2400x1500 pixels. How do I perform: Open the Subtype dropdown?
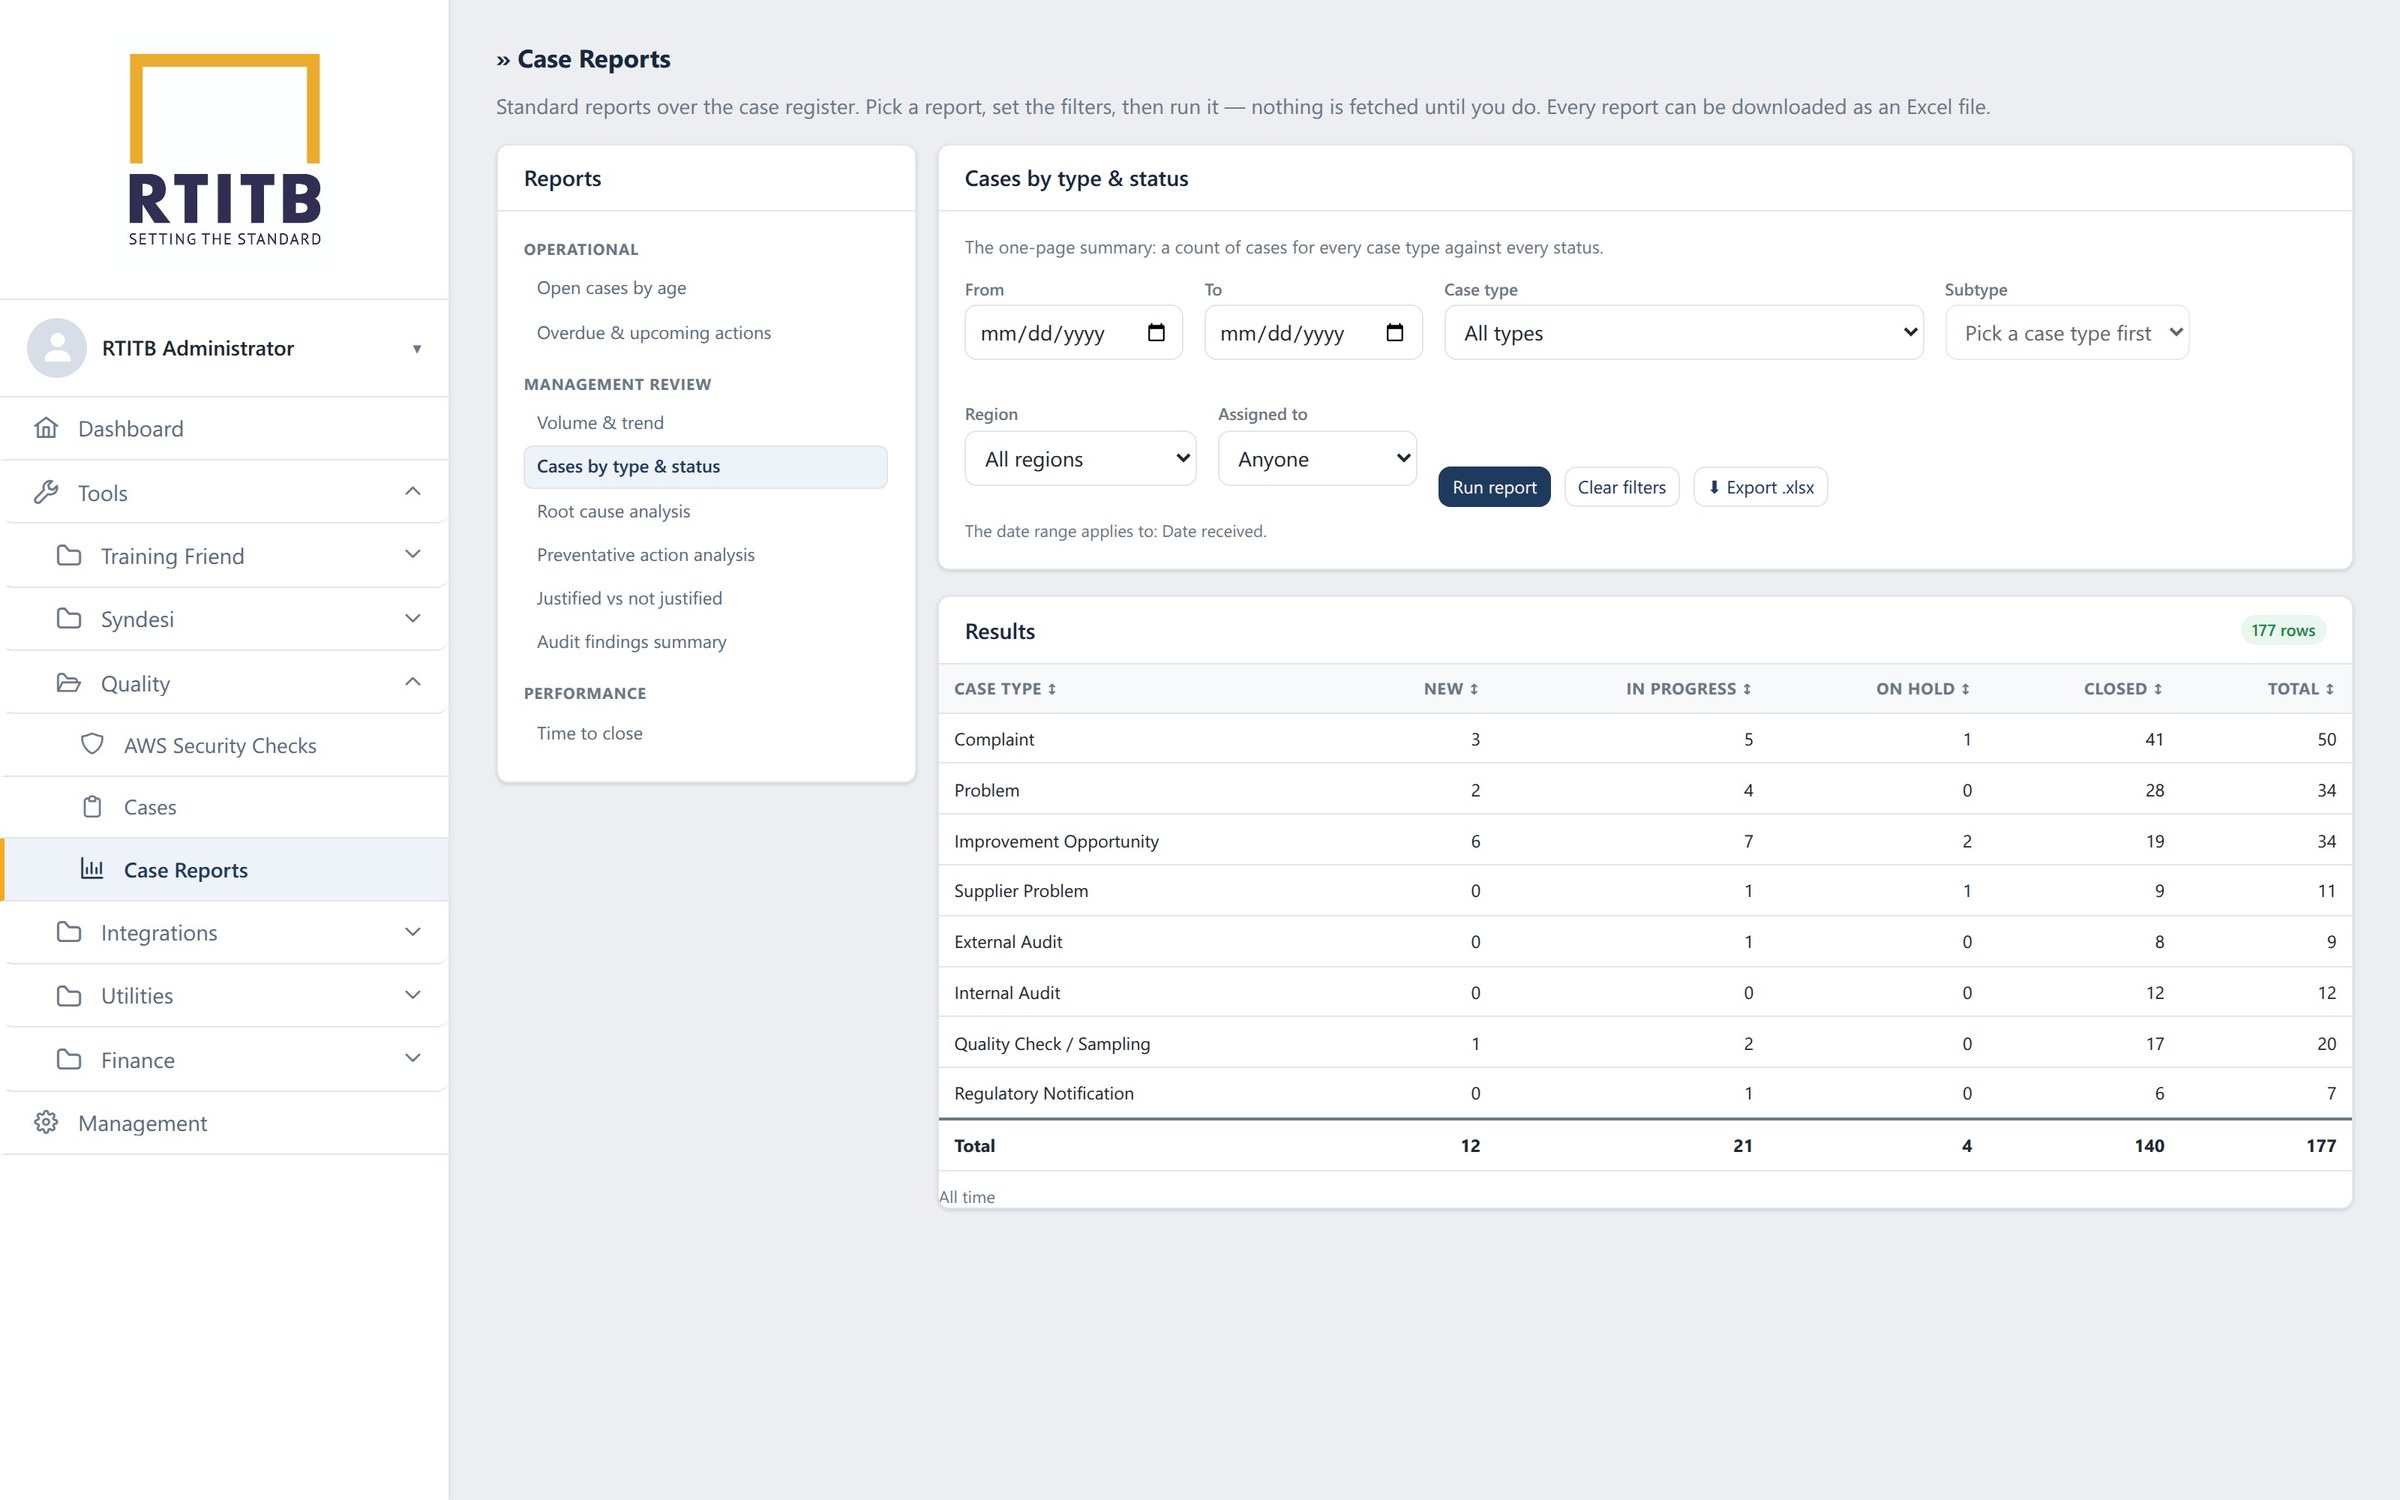pyautogui.click(x=2067, y=333)
